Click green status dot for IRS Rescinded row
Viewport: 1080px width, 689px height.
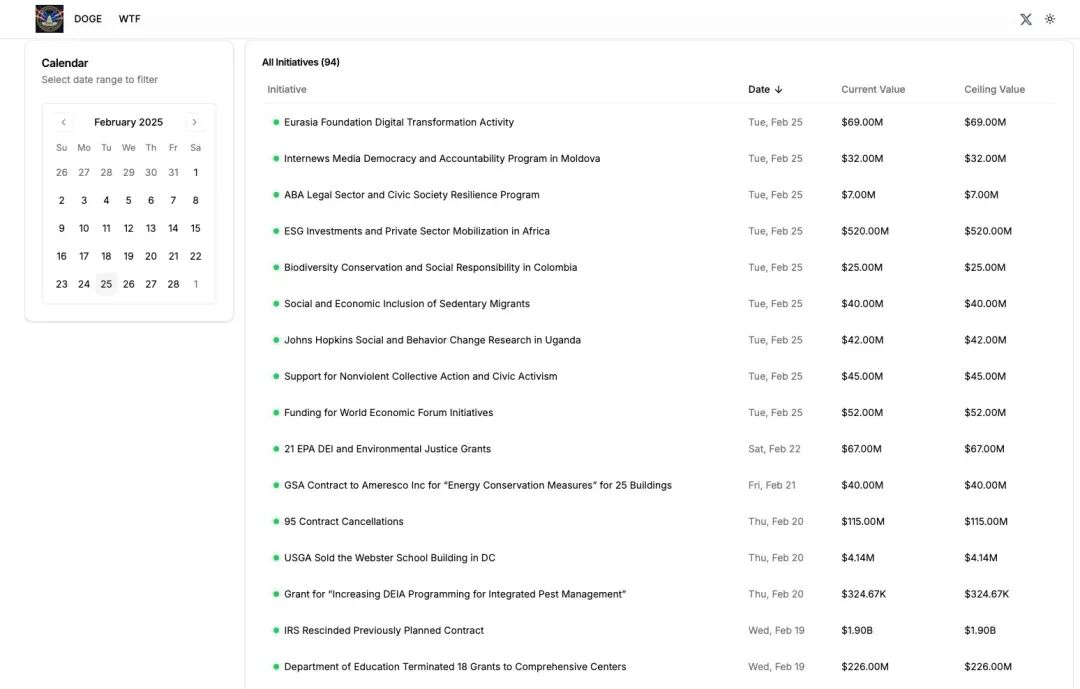pyautogui.click(x=276, y=630)
